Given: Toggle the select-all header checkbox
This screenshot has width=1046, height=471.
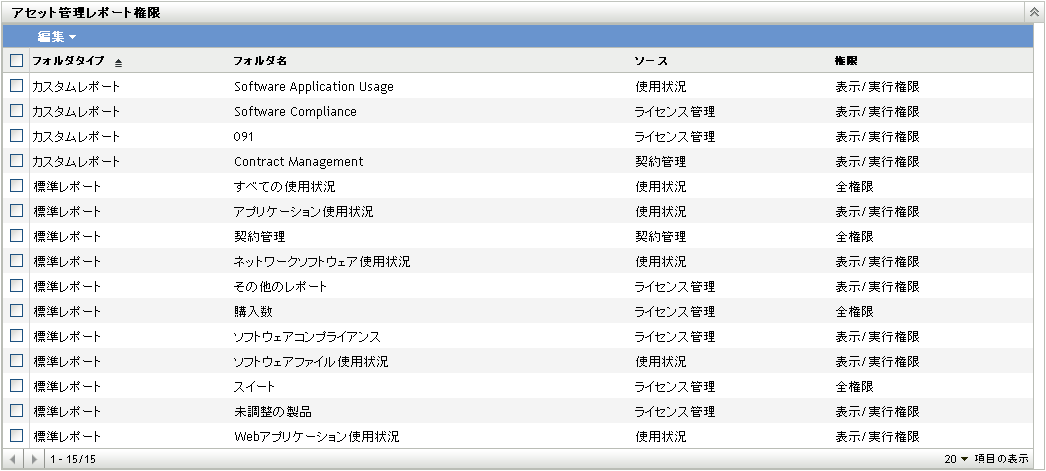Looking at the screenshot, I should pyautogui.click(x=16, y=61).
